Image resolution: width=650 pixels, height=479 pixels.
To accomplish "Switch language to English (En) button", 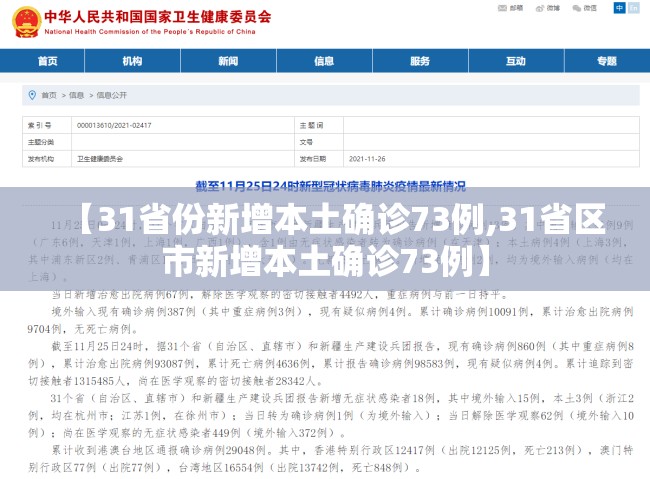I will [x=634, y=8].
